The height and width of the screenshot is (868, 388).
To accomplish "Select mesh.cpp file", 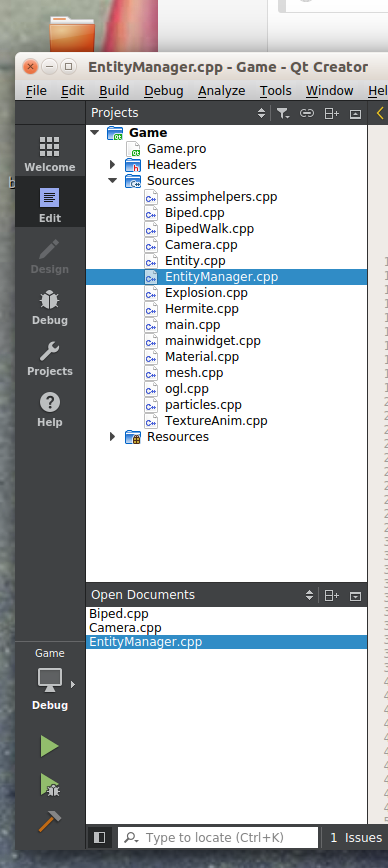I will [x=194, y=373].
